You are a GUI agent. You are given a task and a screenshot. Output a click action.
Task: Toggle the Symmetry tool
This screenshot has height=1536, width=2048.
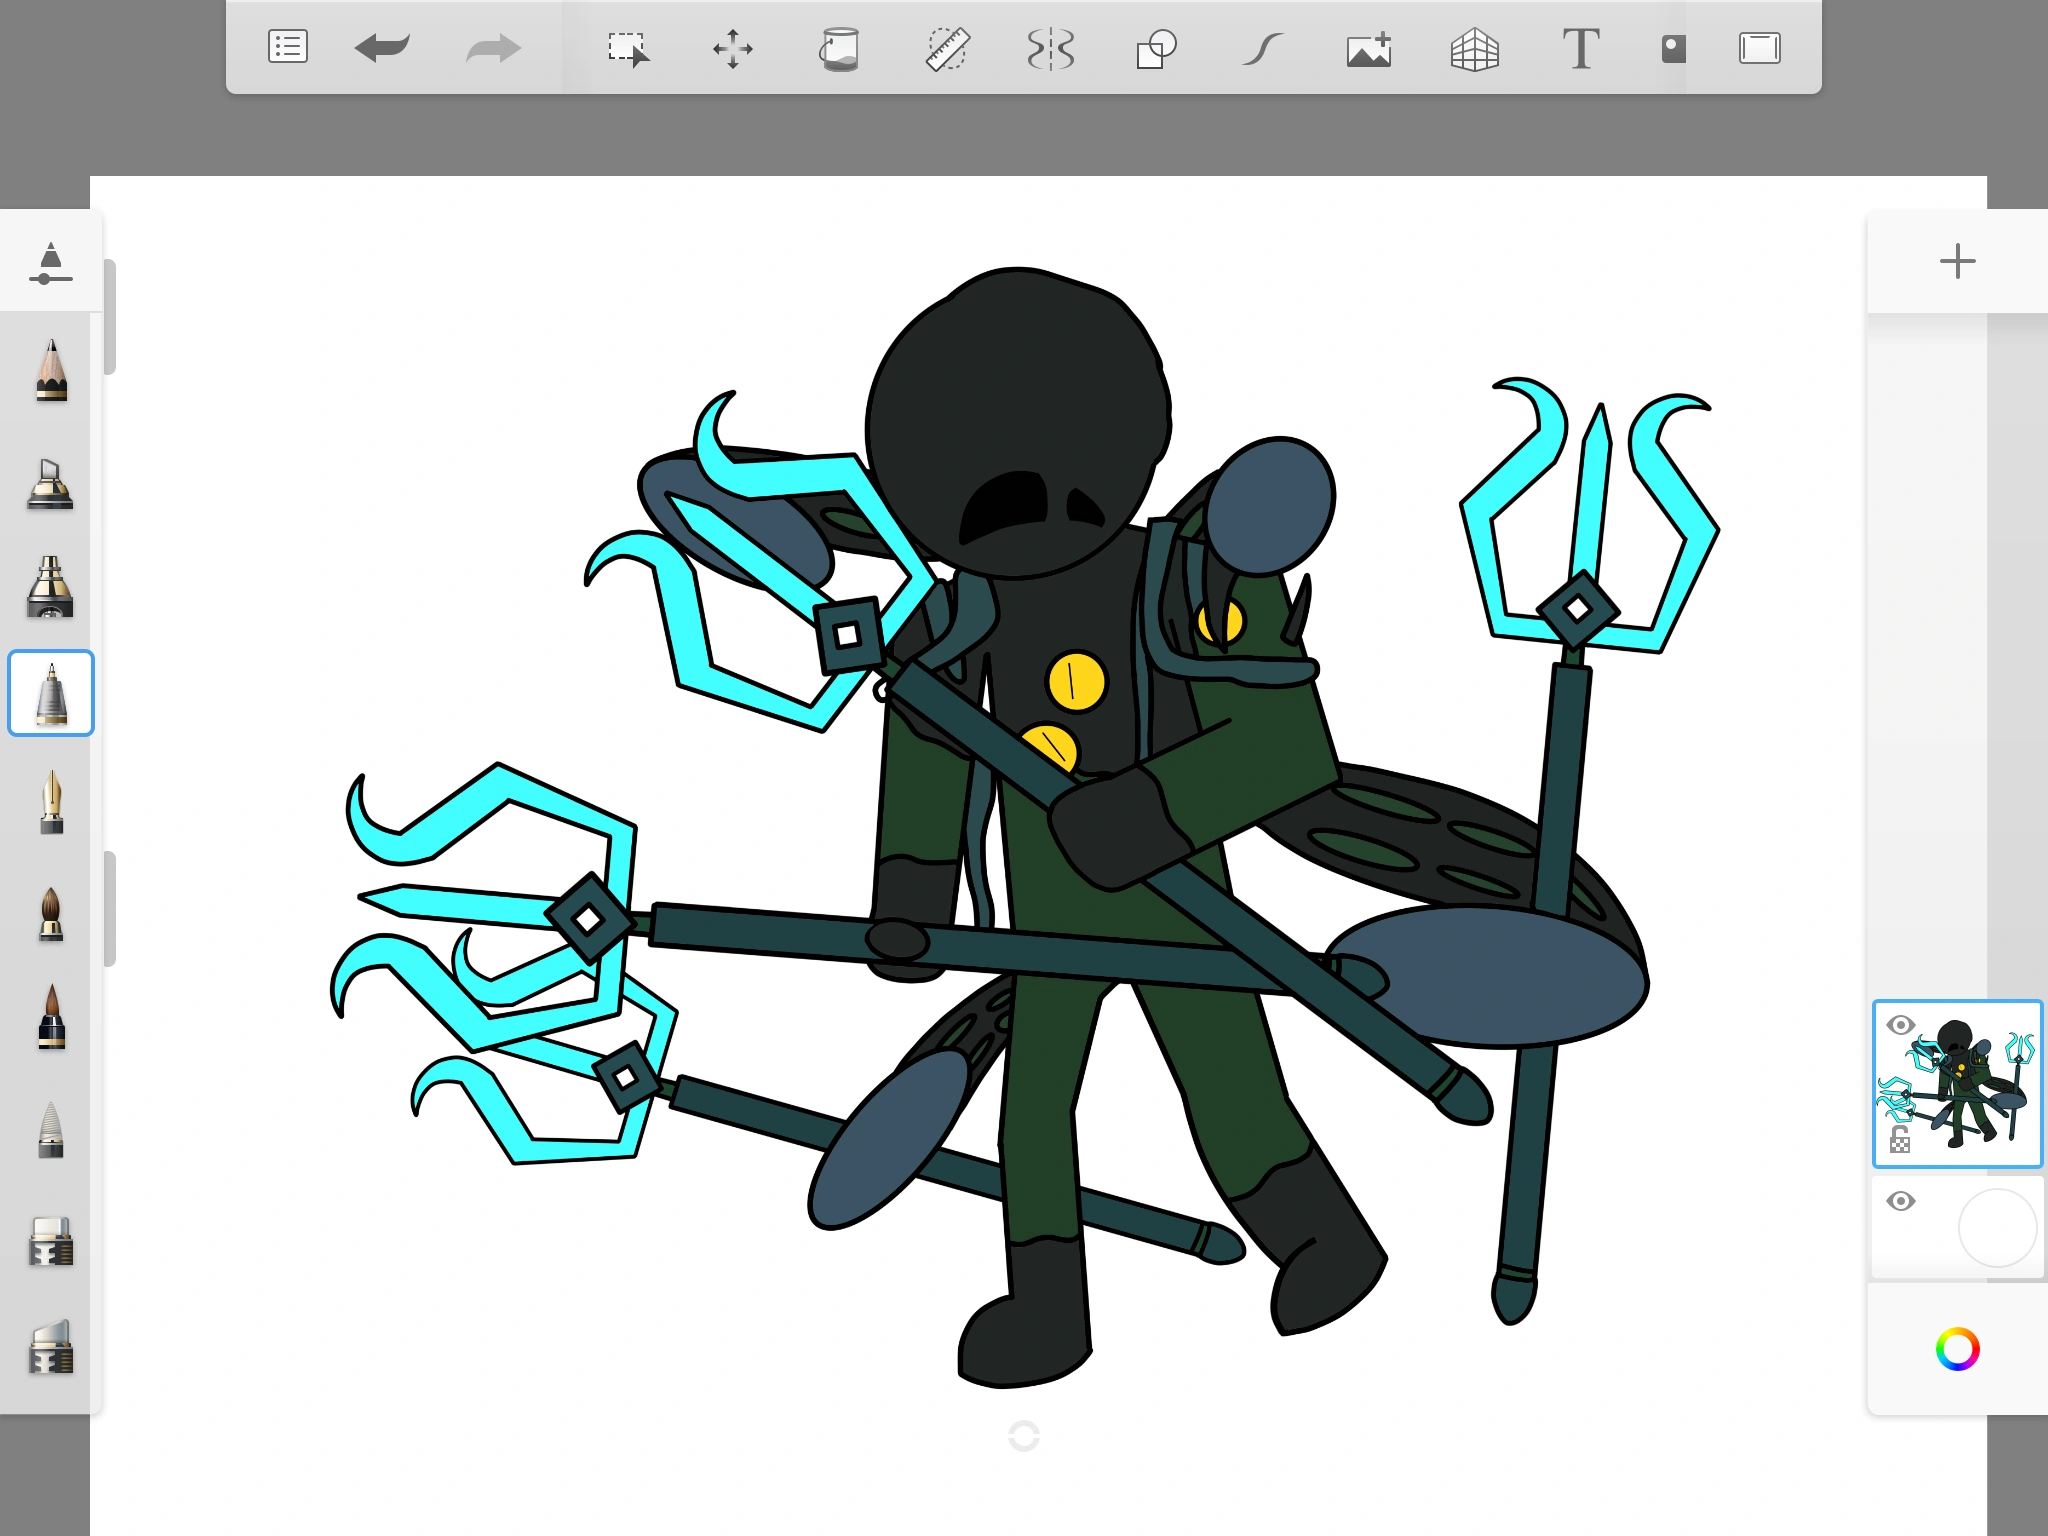(1051, 48)
